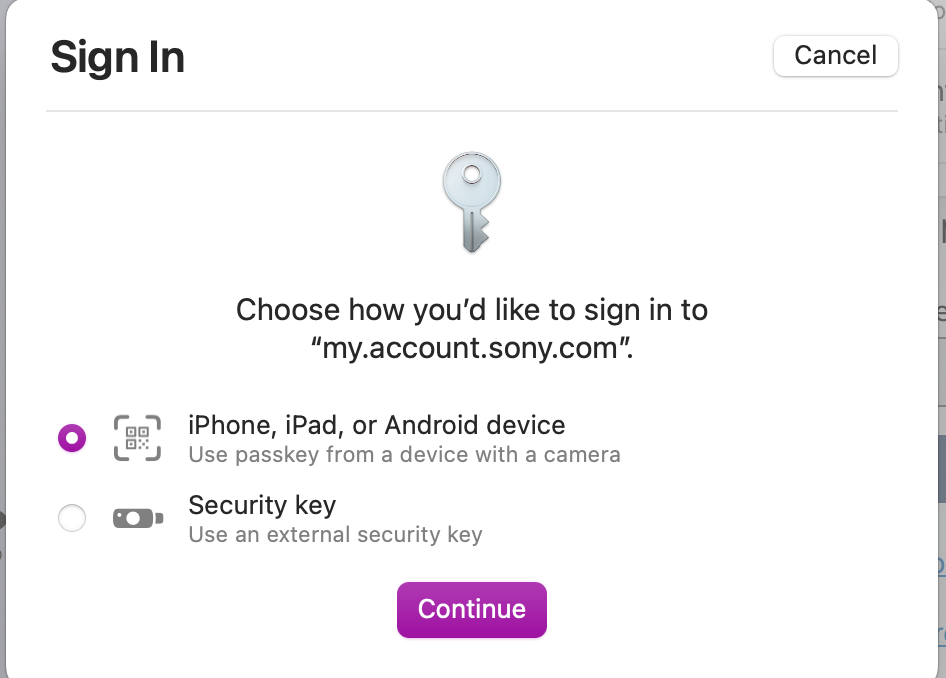Click the "my.account.sony.com" domain text
This screenshot has height=678, width=946.
click(x=471, y=349)
